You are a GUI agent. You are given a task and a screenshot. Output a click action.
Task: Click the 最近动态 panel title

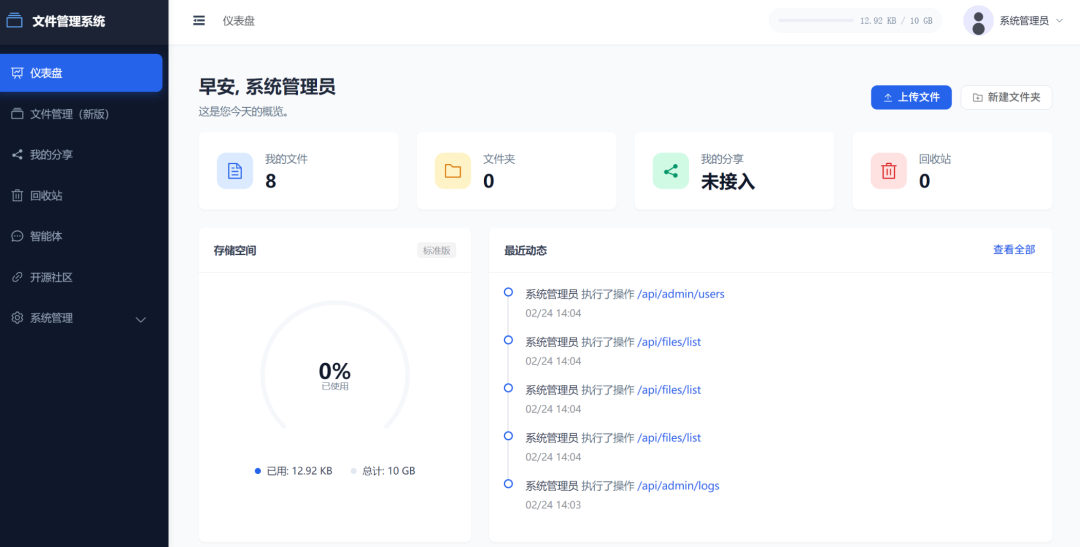coord(526,251)
